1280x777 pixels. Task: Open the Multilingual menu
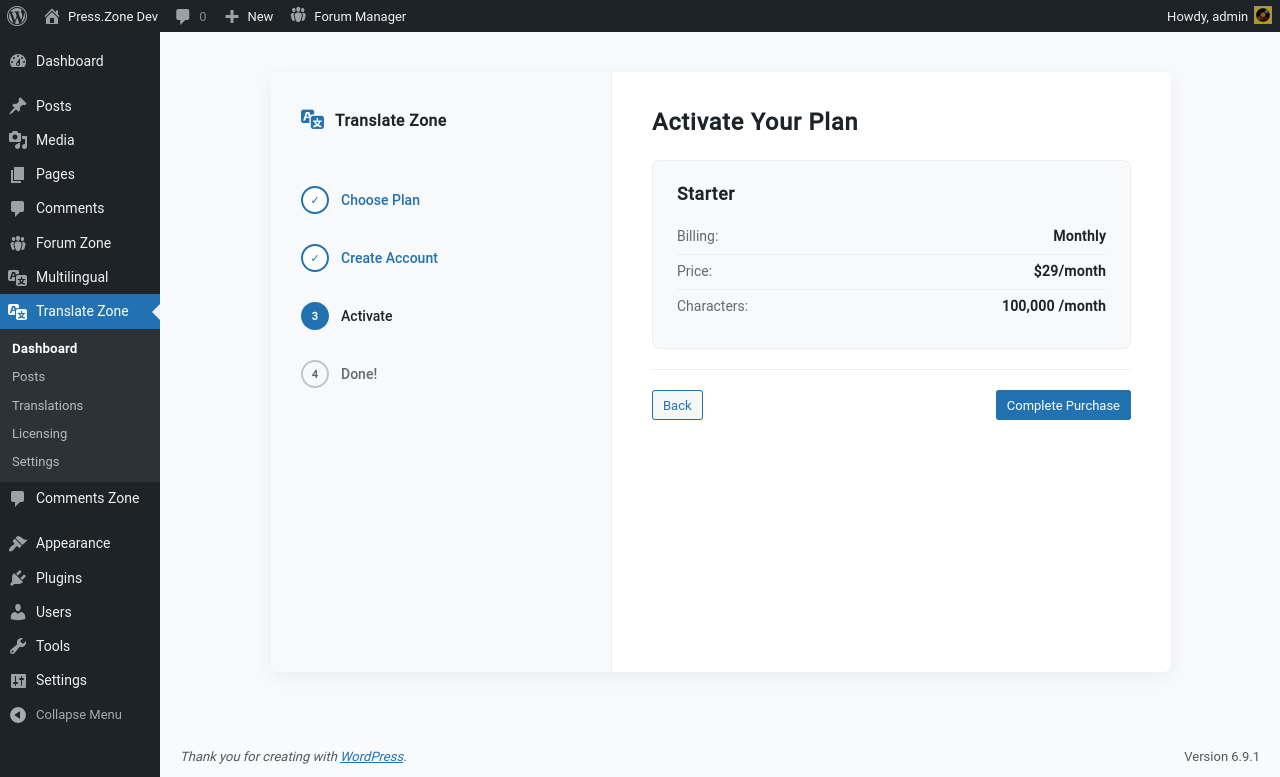tap(80, 277)
